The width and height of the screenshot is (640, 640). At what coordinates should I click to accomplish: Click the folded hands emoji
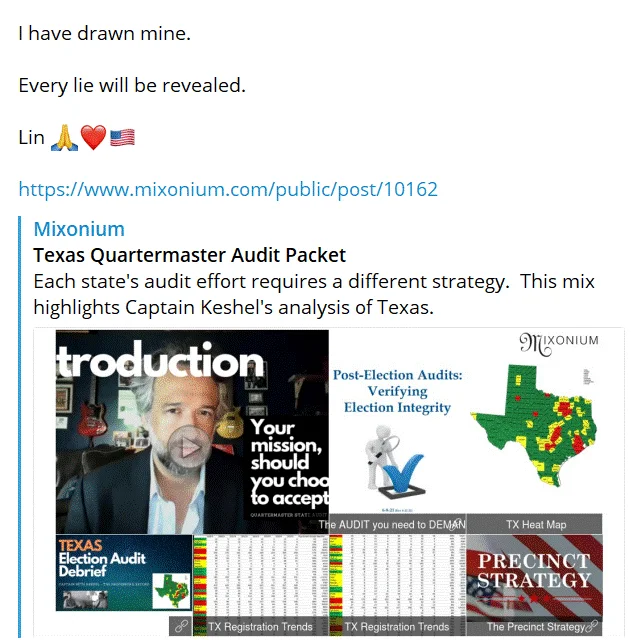tap(64, 138)
